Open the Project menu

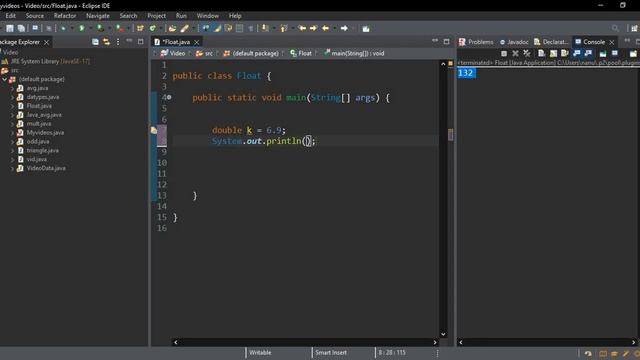[157, 16]
